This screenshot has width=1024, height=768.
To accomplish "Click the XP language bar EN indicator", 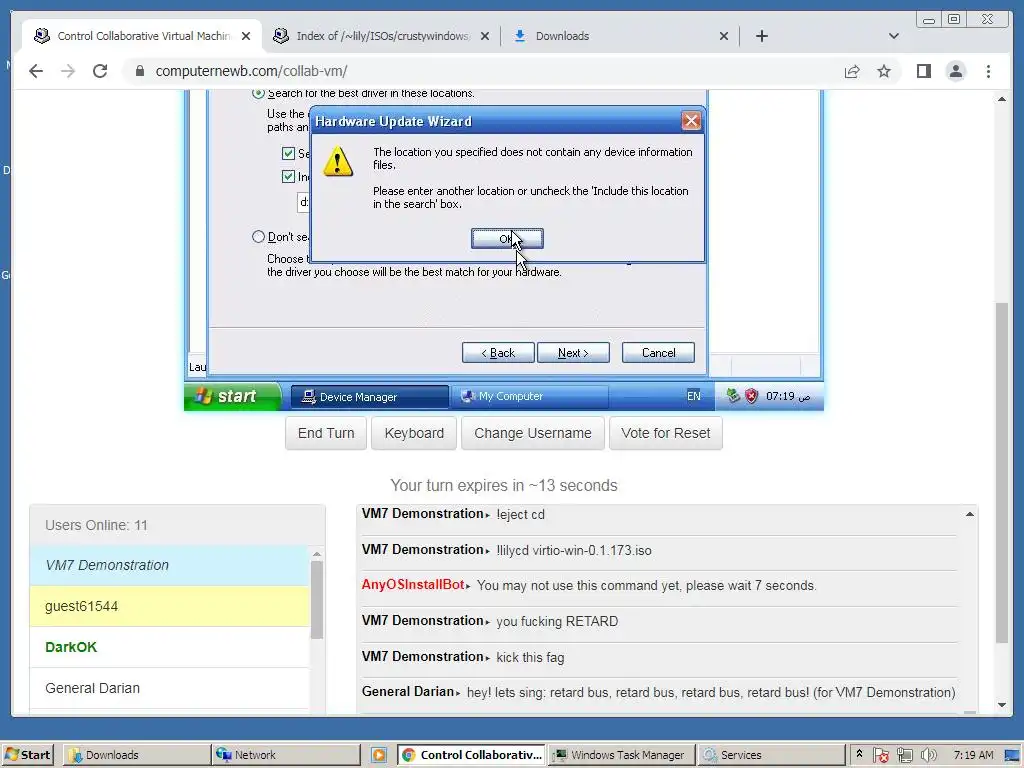I will (694, 396).
